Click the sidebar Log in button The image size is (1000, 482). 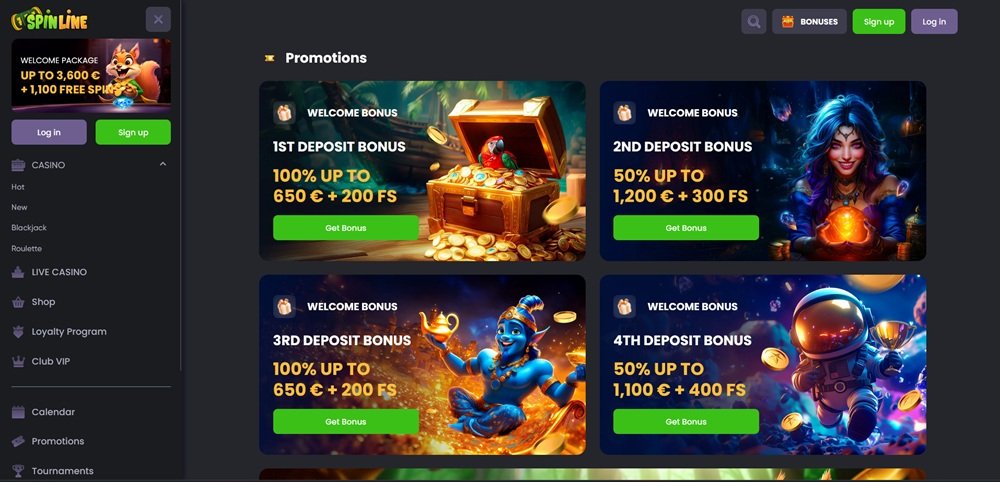(49, 133)
